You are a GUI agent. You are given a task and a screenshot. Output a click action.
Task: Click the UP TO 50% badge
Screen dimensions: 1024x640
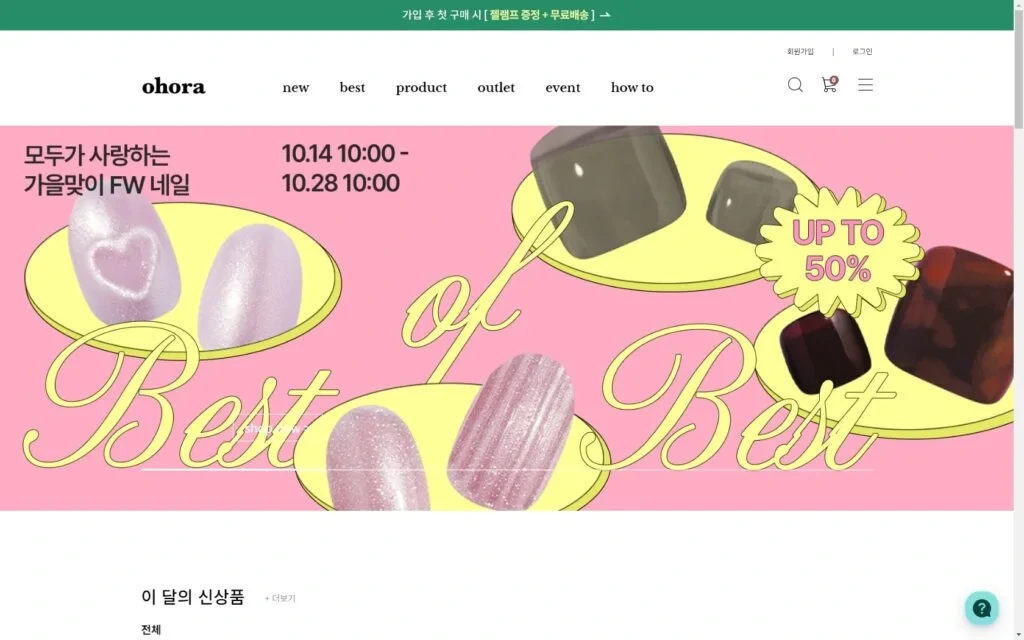[x=839, y=251]
